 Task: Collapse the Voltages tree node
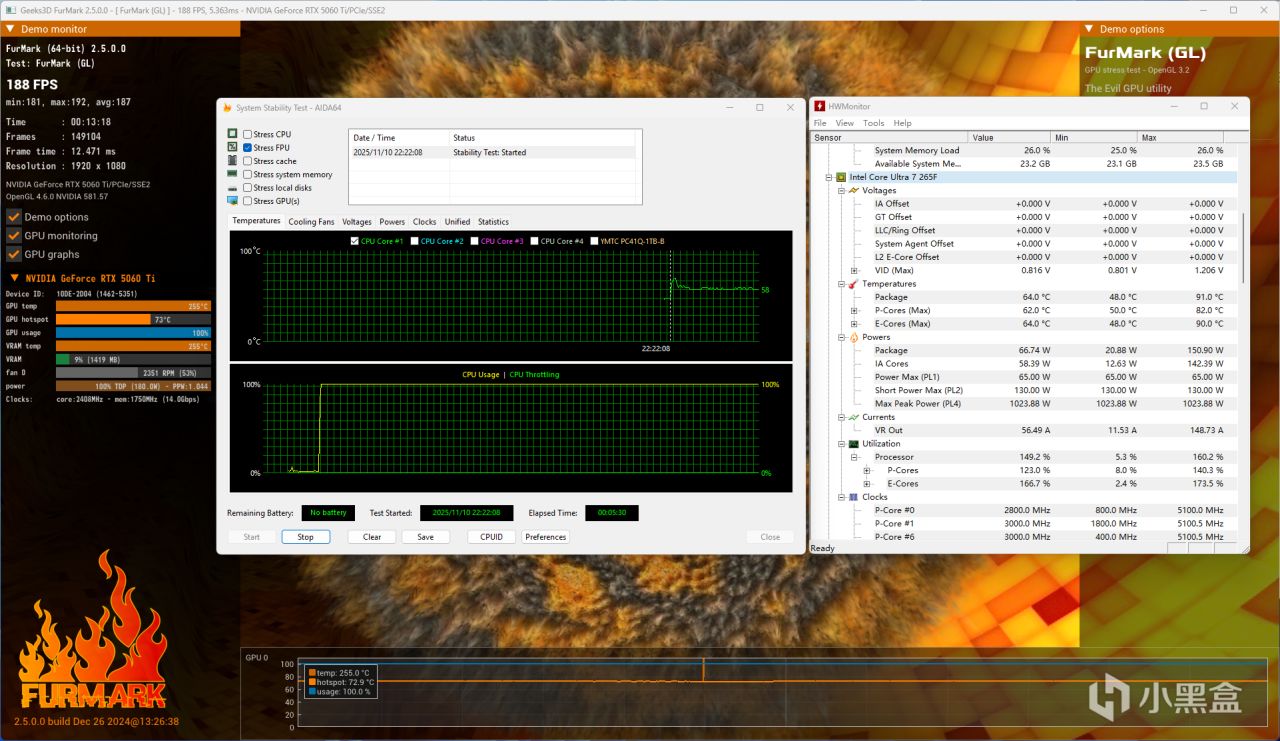click(841, 190)
